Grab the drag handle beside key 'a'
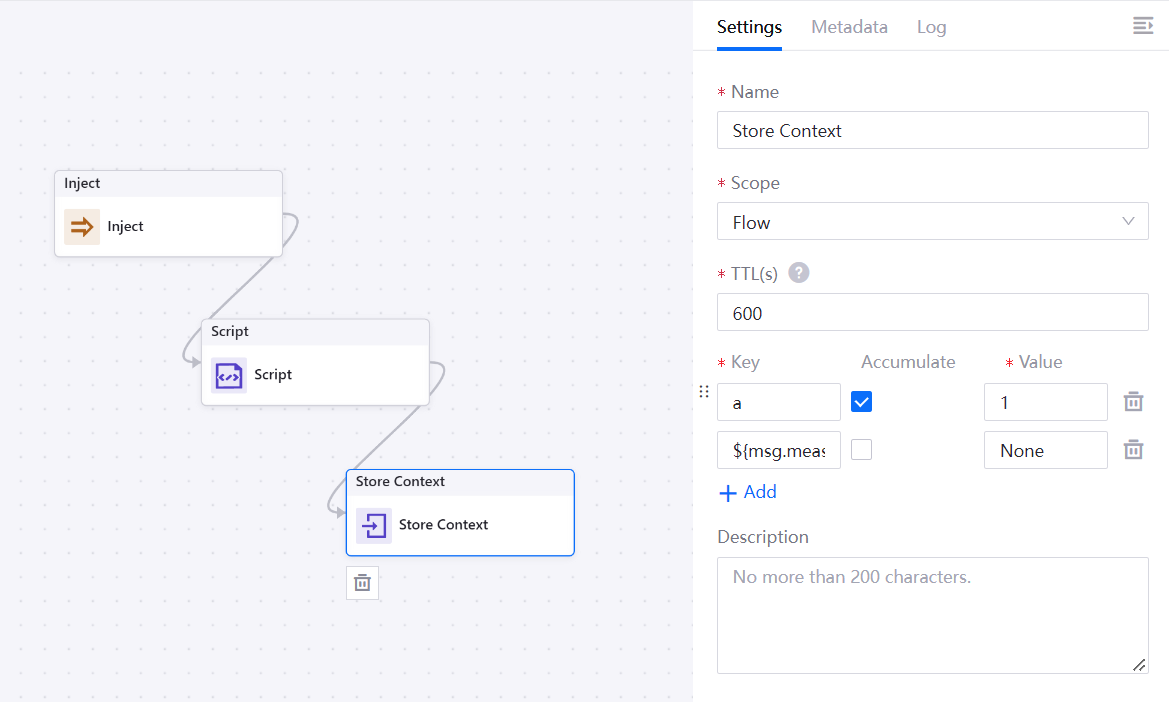Image resolution: width=1169 pixels, height=702 pixels. click(x=704, y=392)
